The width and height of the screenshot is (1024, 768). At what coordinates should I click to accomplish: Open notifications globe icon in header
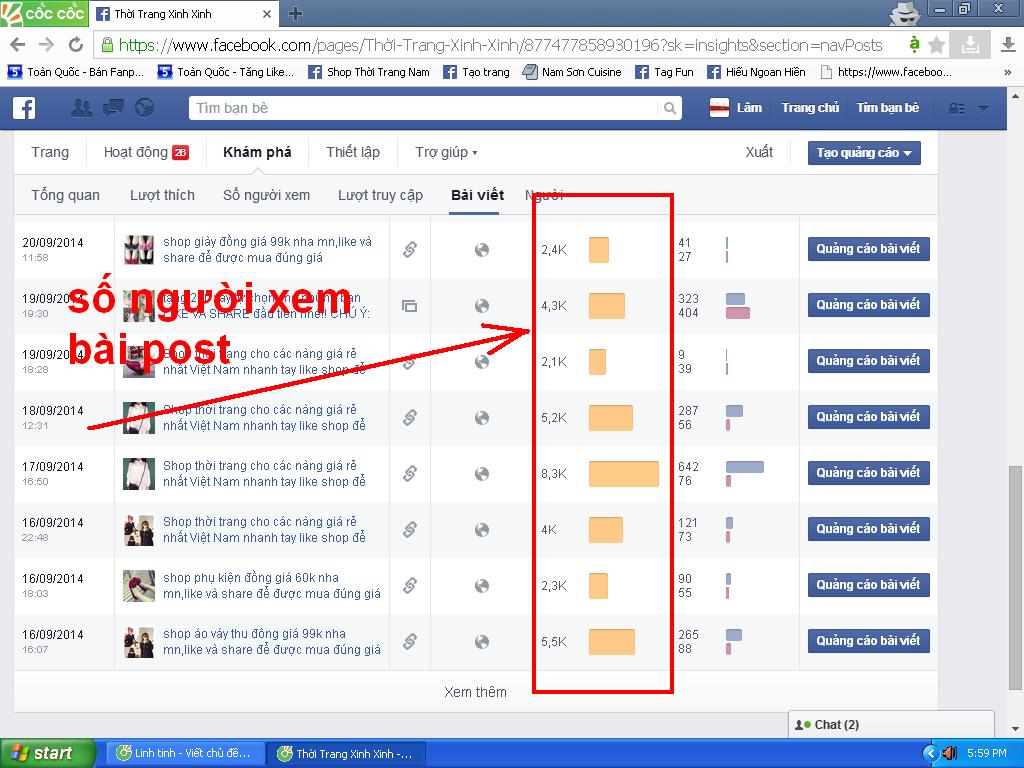tap(144, 108)
